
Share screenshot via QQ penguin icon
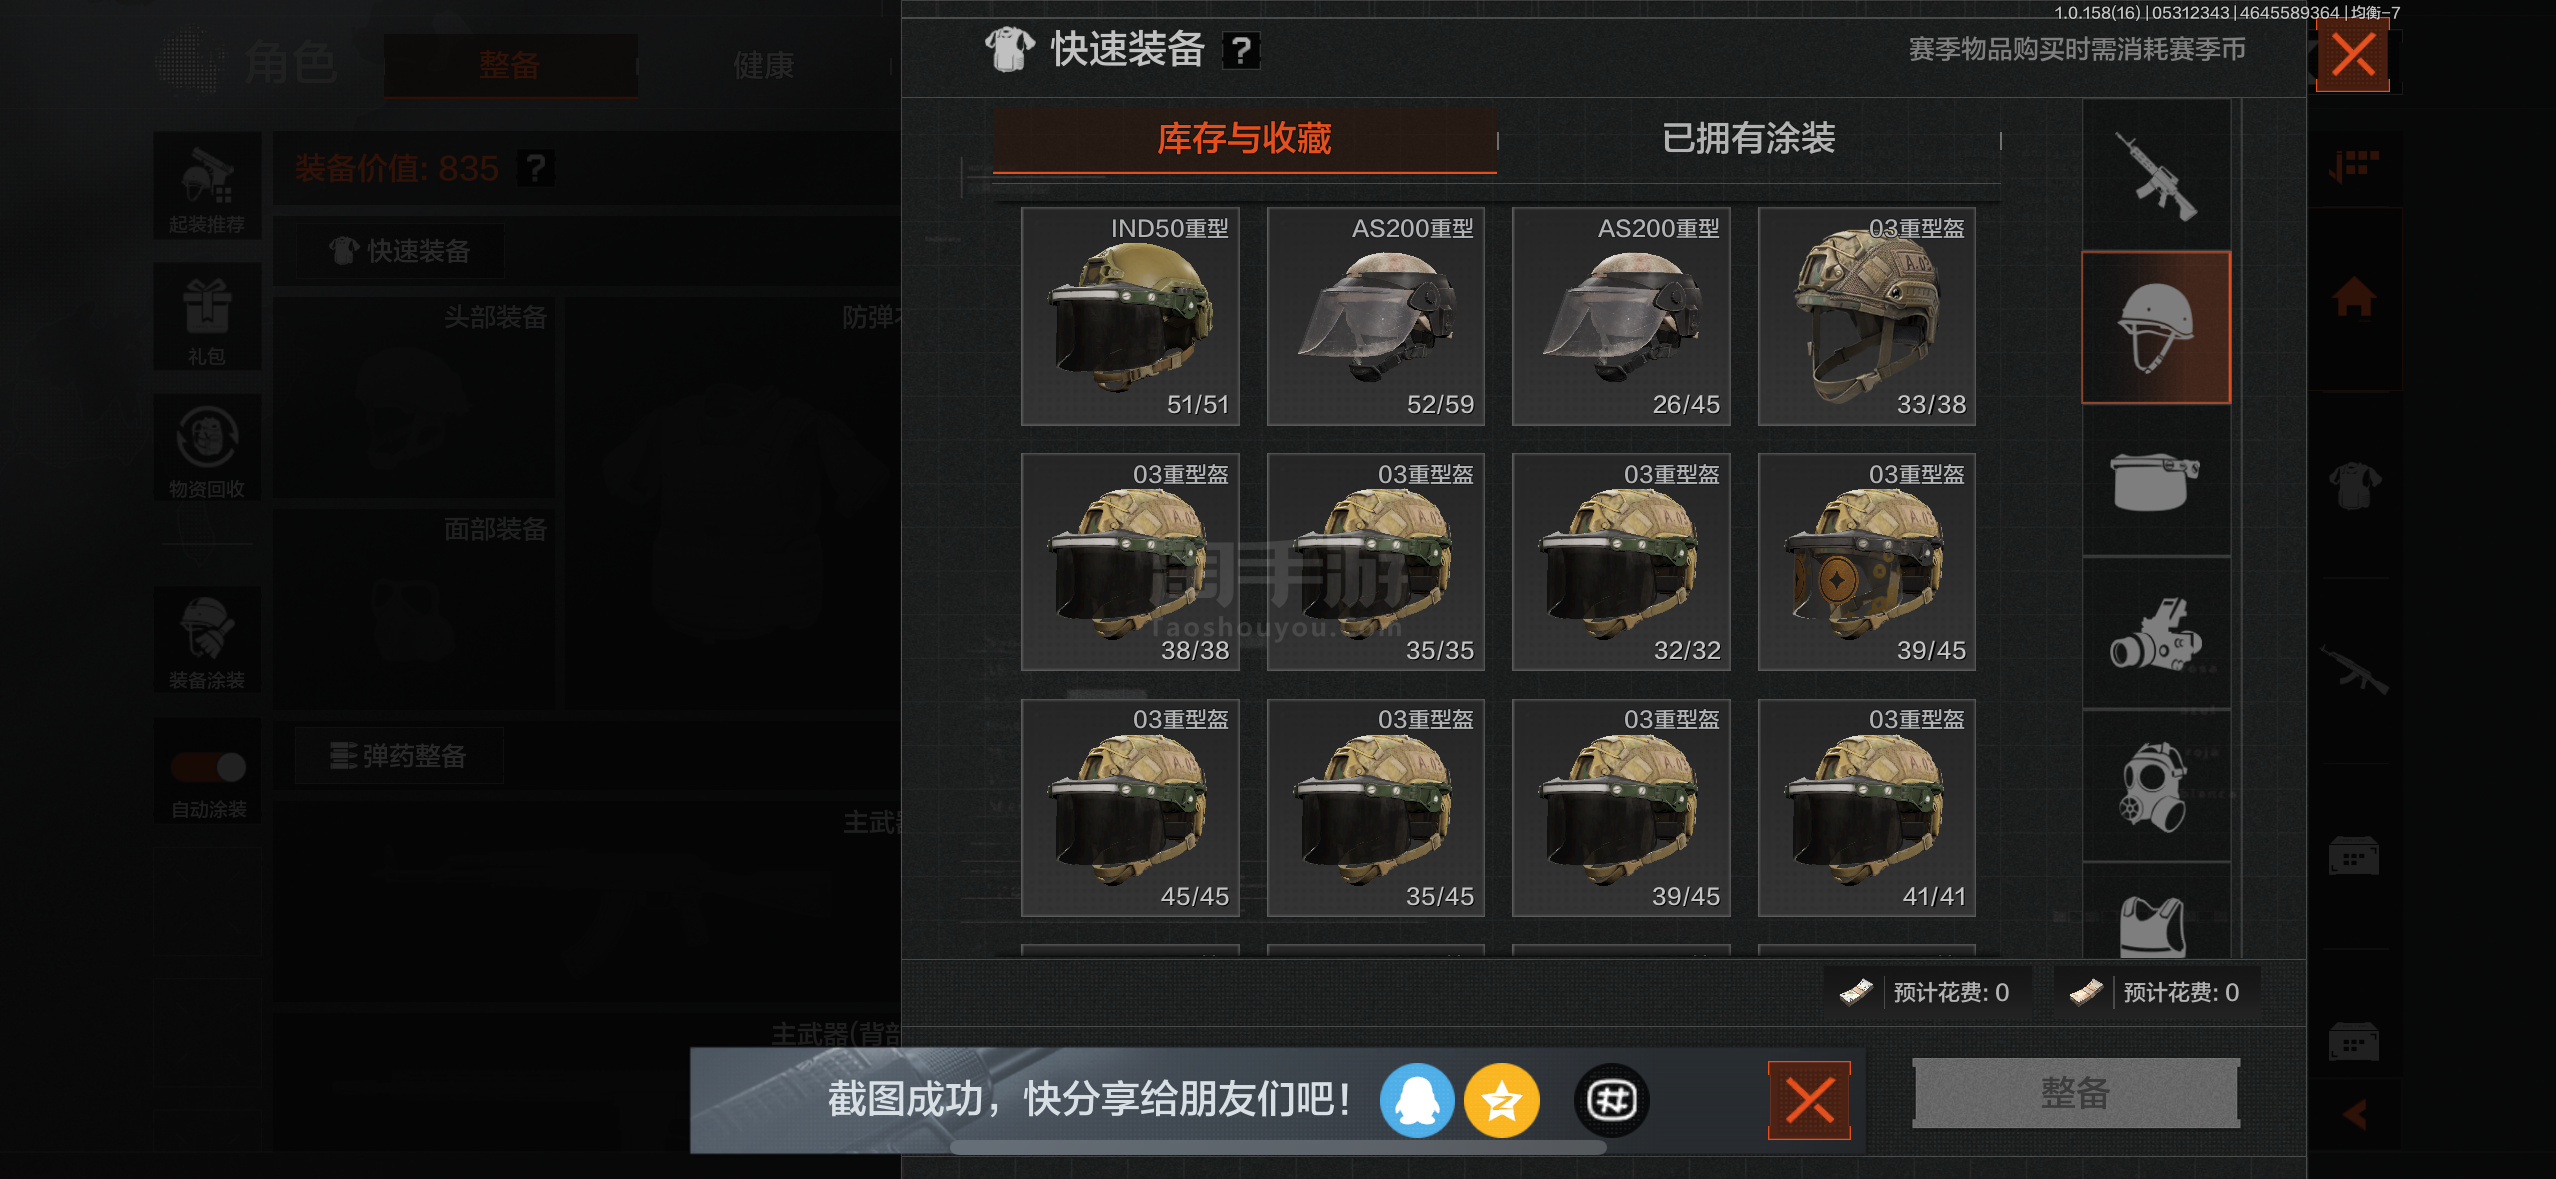[x=1417, y=1100]
